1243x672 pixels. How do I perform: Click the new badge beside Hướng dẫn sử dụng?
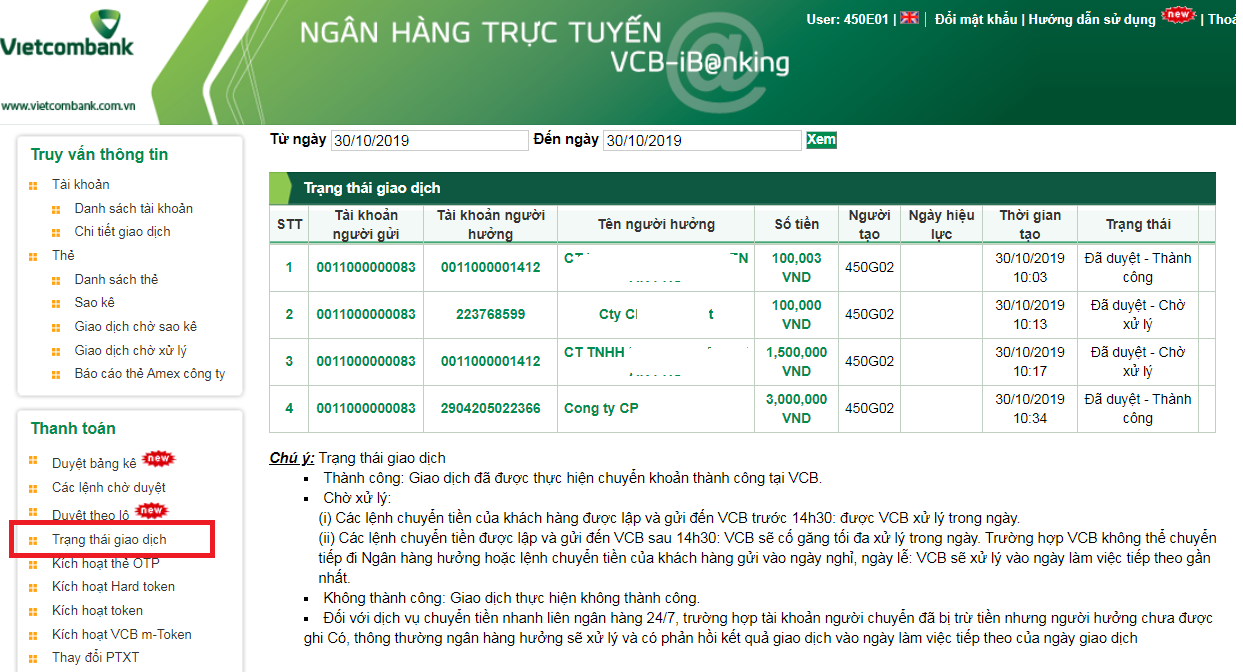click(x=1179, y=14)
